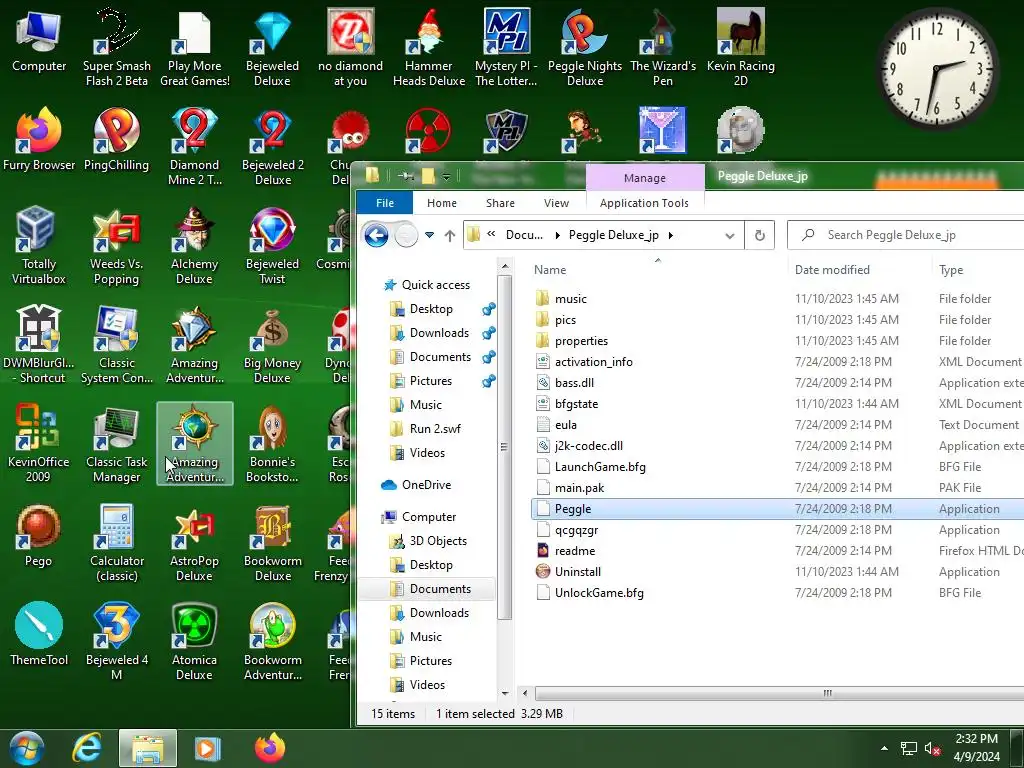The image size is (1024, 768).
Task: Launch Kevin Racing 2D icon
Action: coord(741,47)
